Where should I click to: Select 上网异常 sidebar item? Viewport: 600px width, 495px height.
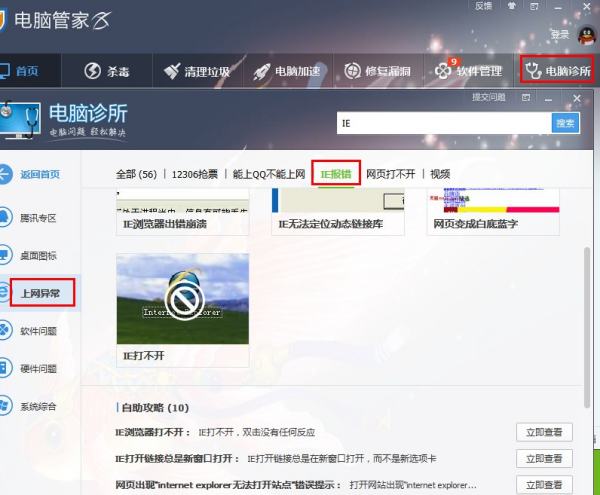tap(40, 293)
